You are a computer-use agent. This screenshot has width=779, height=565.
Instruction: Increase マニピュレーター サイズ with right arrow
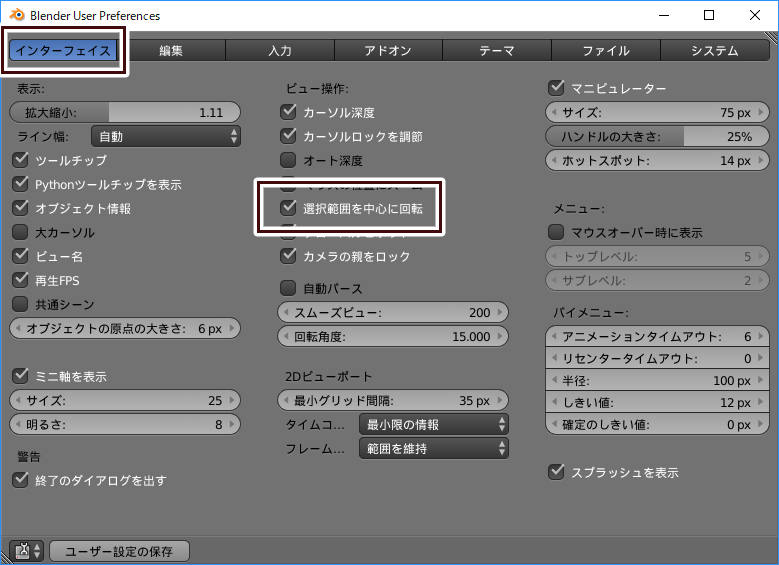[x=761, y=112]
